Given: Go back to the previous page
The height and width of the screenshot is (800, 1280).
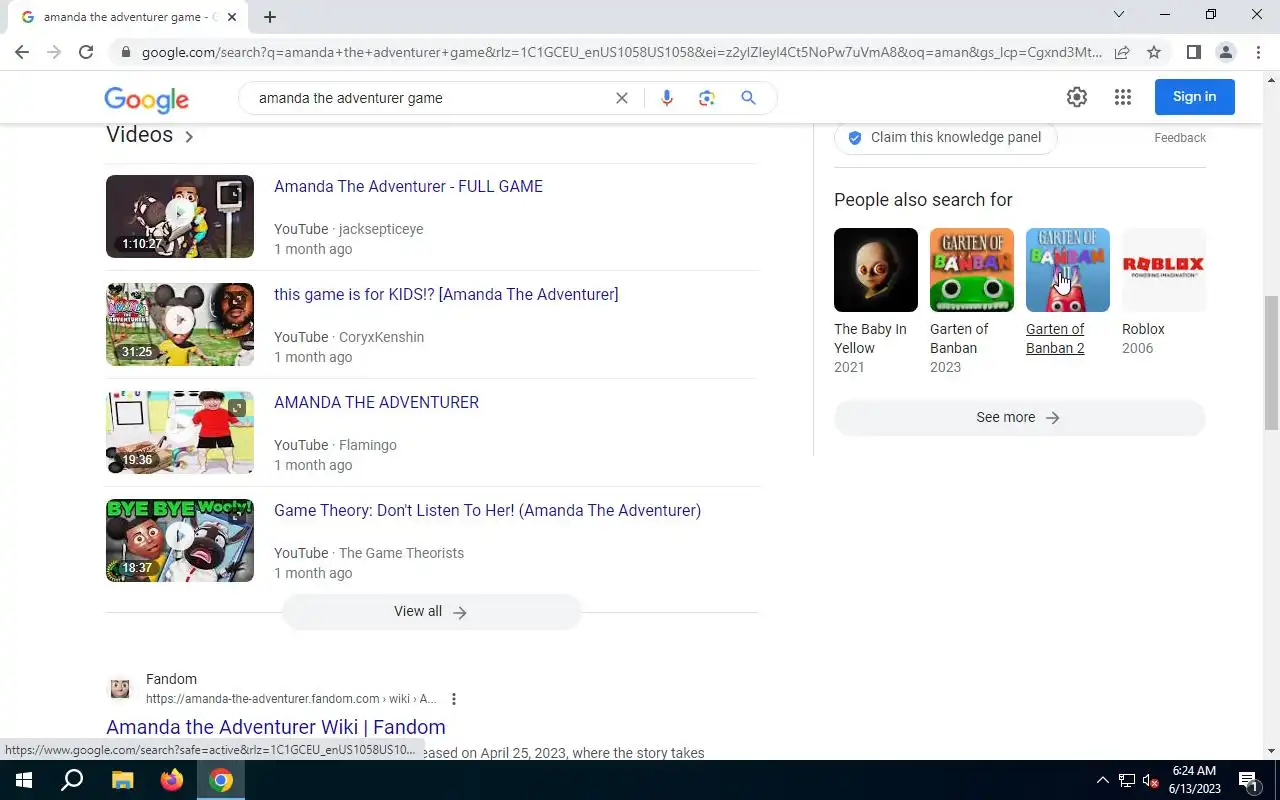Looking at the screenshot, I should point(22,52).
